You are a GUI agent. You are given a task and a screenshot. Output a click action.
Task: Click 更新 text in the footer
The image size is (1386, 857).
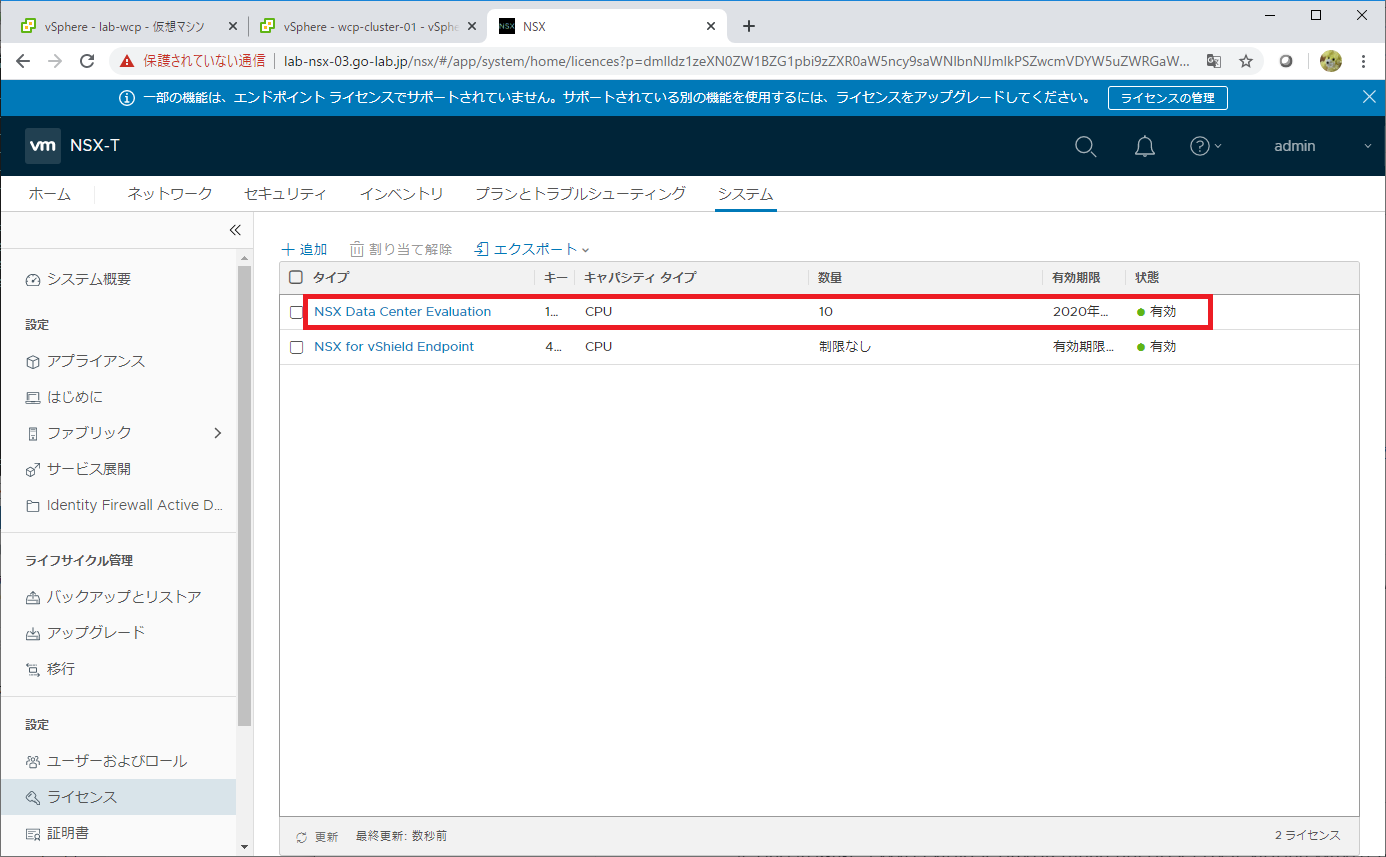point(326,836)
